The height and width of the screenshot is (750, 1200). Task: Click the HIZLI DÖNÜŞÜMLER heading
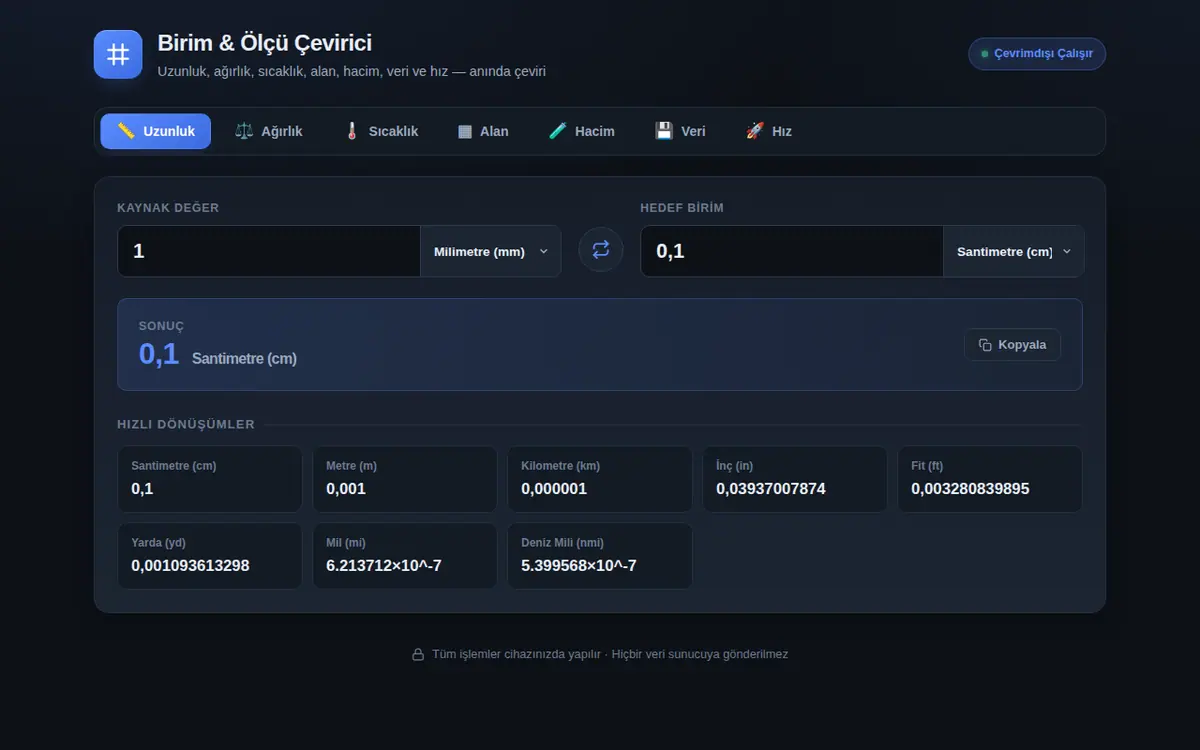pyautogui.click(x=186, y=425)
